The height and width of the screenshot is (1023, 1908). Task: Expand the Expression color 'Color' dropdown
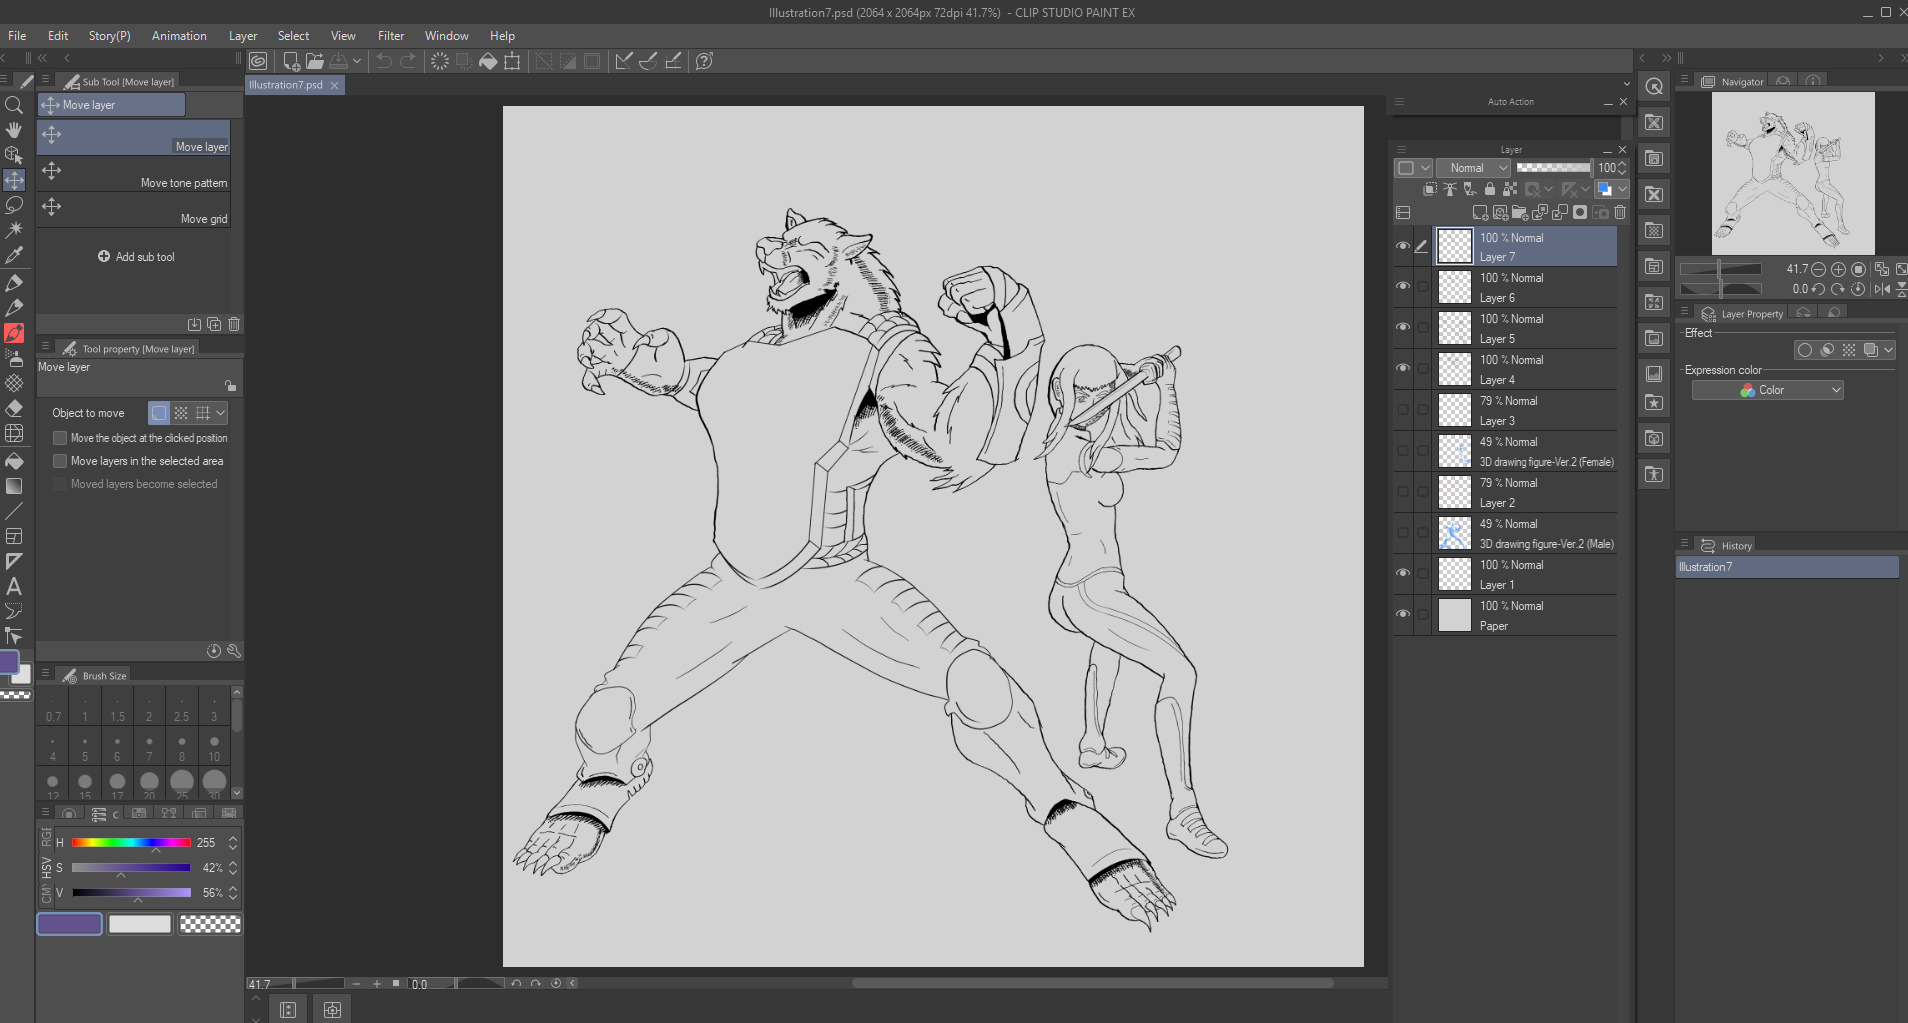(x=1767, y=390)
